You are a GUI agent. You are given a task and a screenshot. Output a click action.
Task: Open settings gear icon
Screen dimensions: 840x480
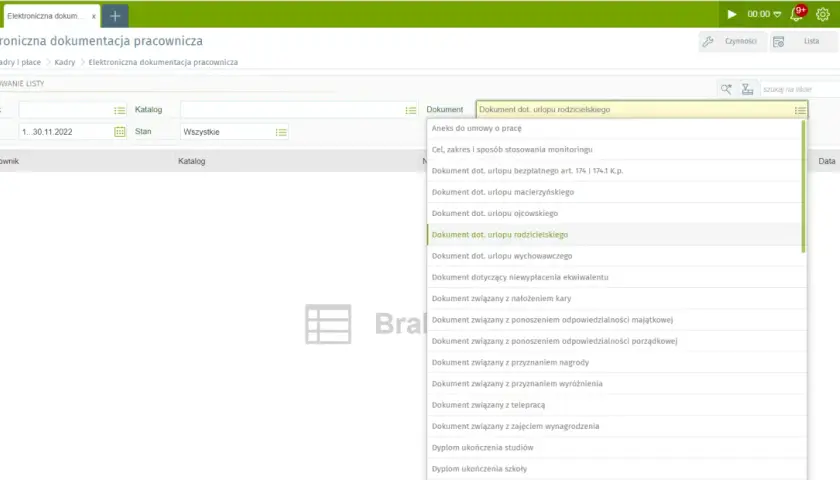click(823, 14)
